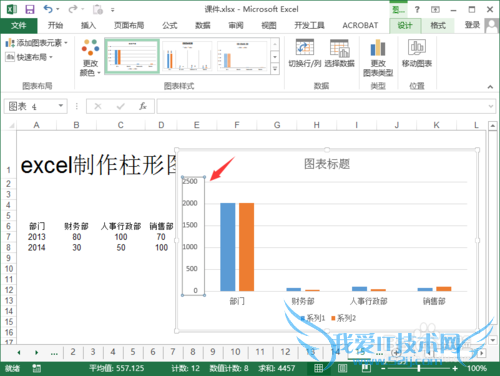Click macro recording icon in status bar
Image resolution: width=500 pixels, height=376 pixels.
(x=37, y=368)
